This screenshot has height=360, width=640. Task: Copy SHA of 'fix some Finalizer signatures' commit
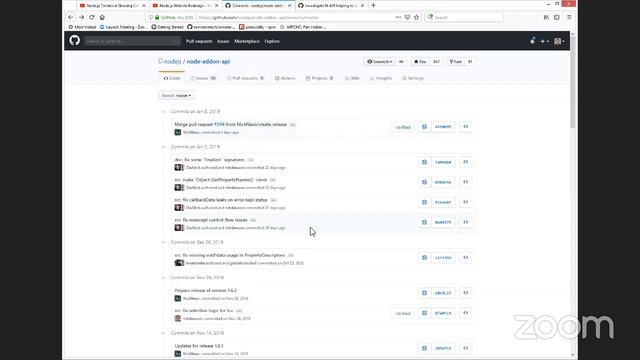[x=424, y=162]
